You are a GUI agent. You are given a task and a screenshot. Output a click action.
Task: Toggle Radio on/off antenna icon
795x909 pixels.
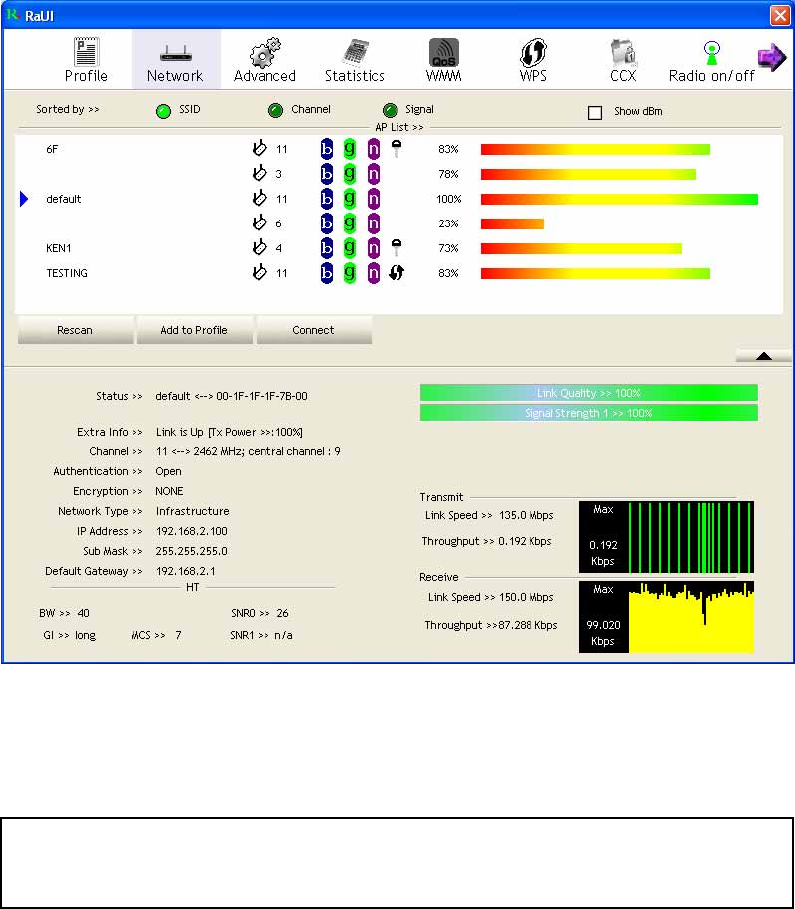[711, 53]
